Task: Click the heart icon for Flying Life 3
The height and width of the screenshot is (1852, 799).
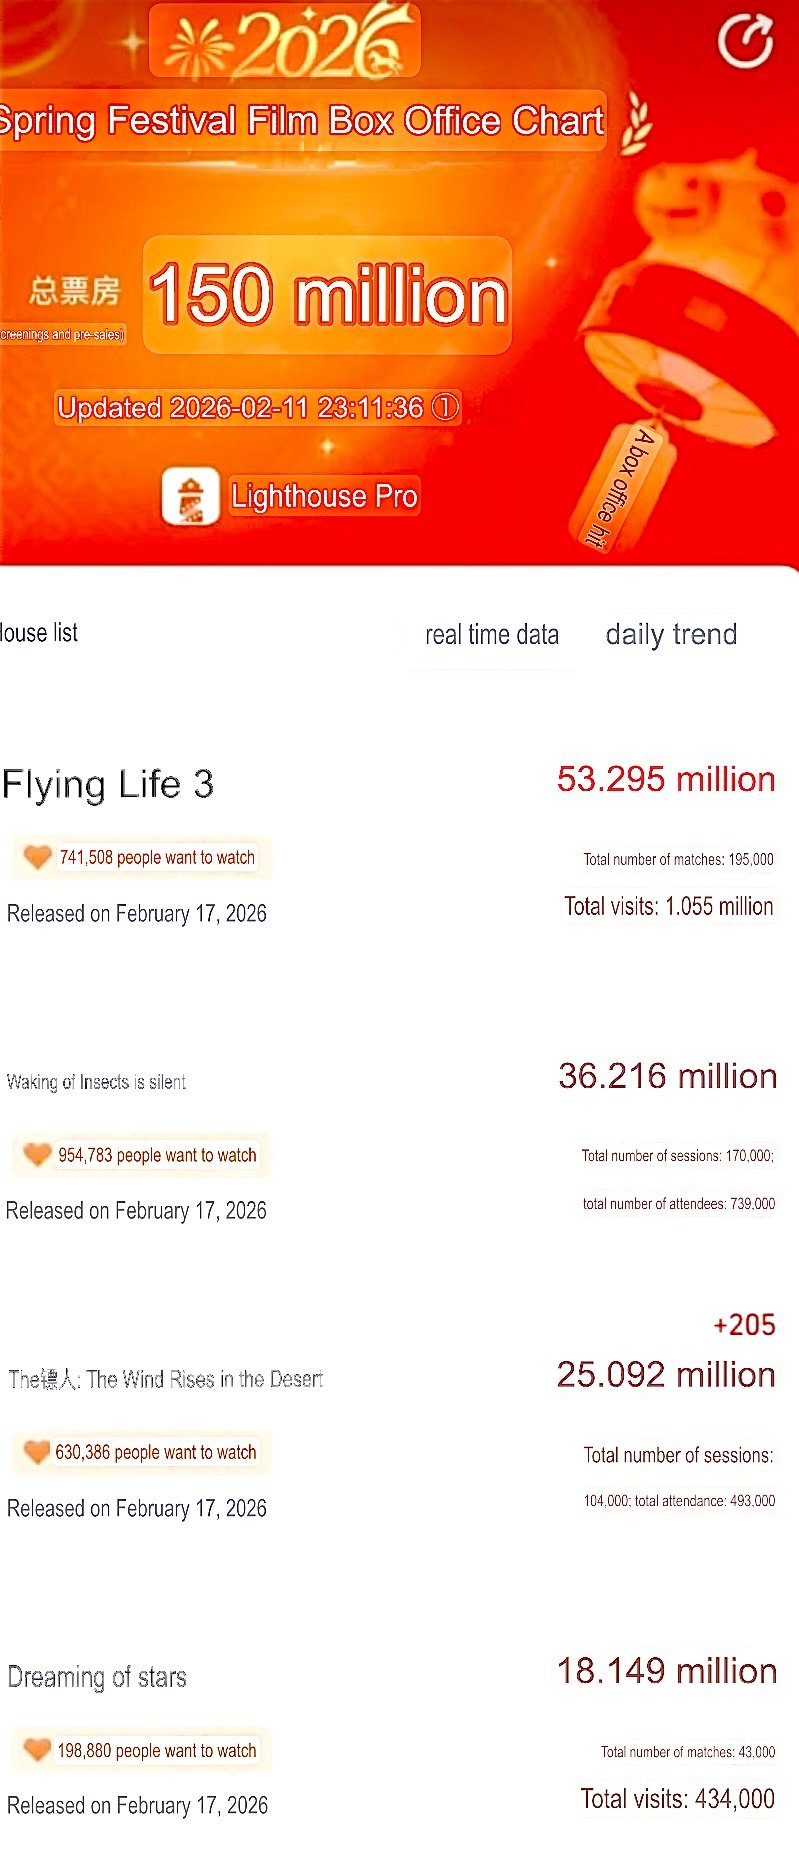Action: [38, 857]
